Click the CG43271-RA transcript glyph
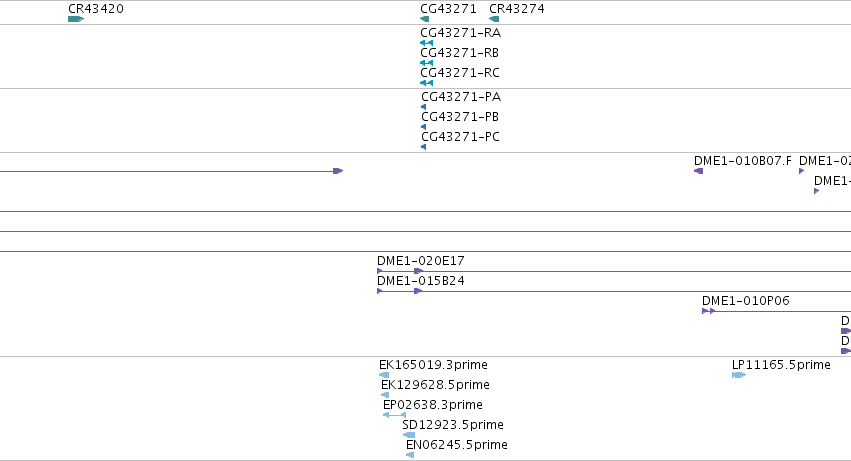The image size is (851, 461). pyautogui.click(x=427, y=43)
